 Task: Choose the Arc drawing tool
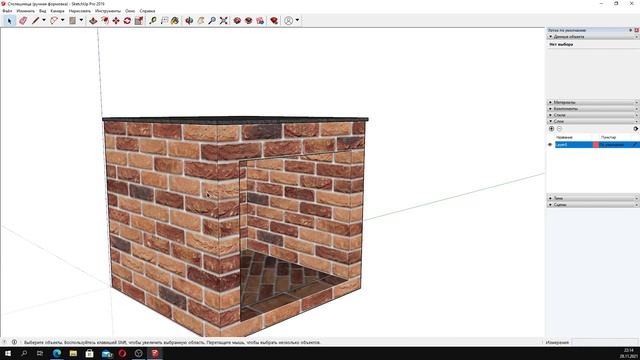(54, 20)
